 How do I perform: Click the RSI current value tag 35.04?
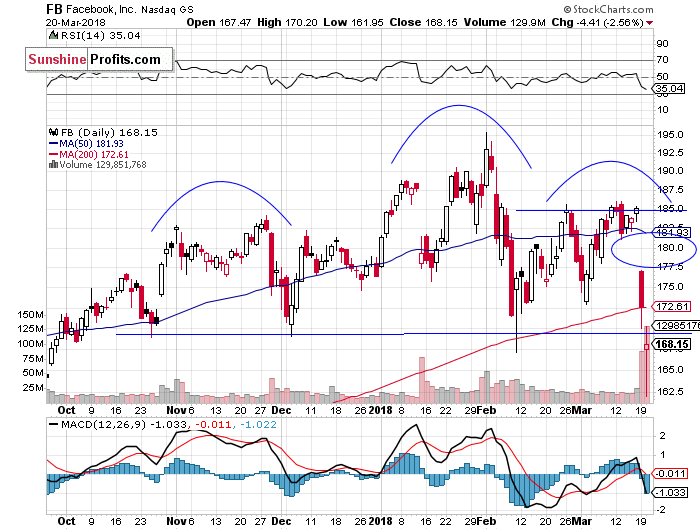[669, 88]
